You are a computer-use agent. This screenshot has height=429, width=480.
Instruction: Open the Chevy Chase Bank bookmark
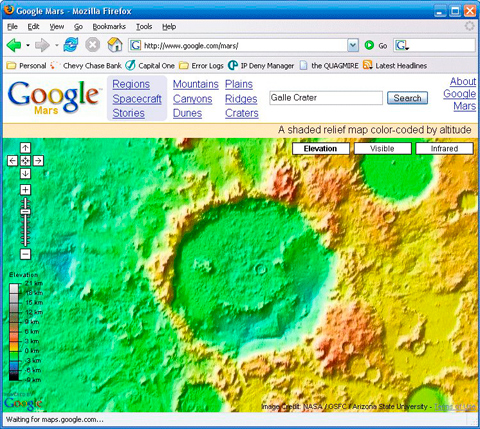pos(86,66)
